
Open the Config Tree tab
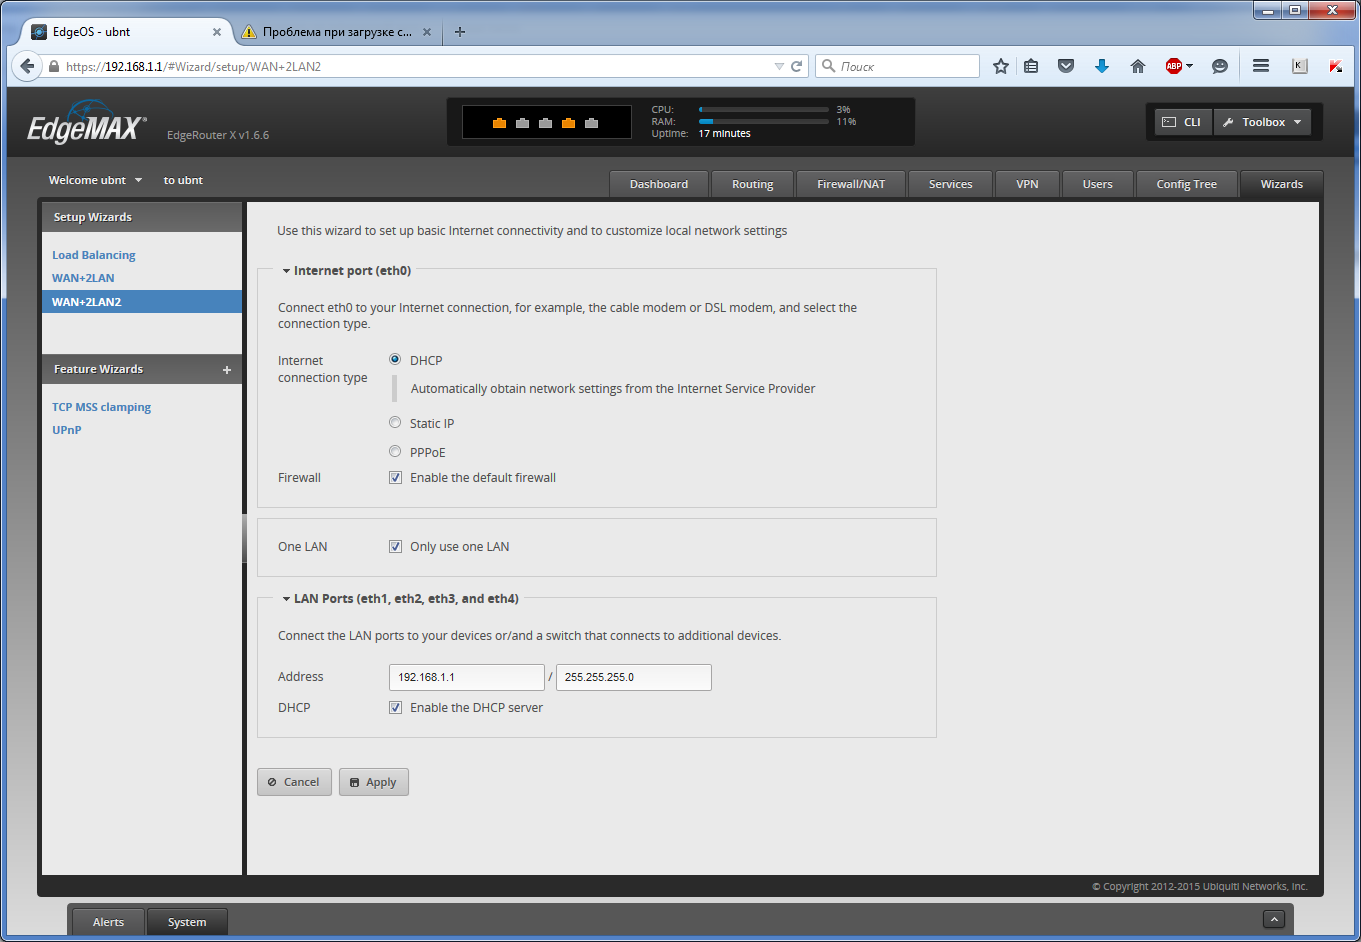point(1186,184)
